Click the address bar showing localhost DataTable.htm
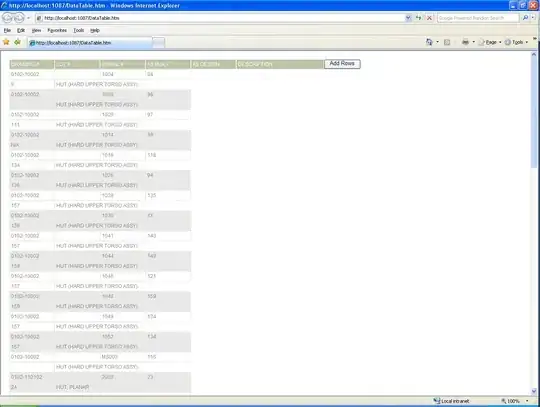 220,18
